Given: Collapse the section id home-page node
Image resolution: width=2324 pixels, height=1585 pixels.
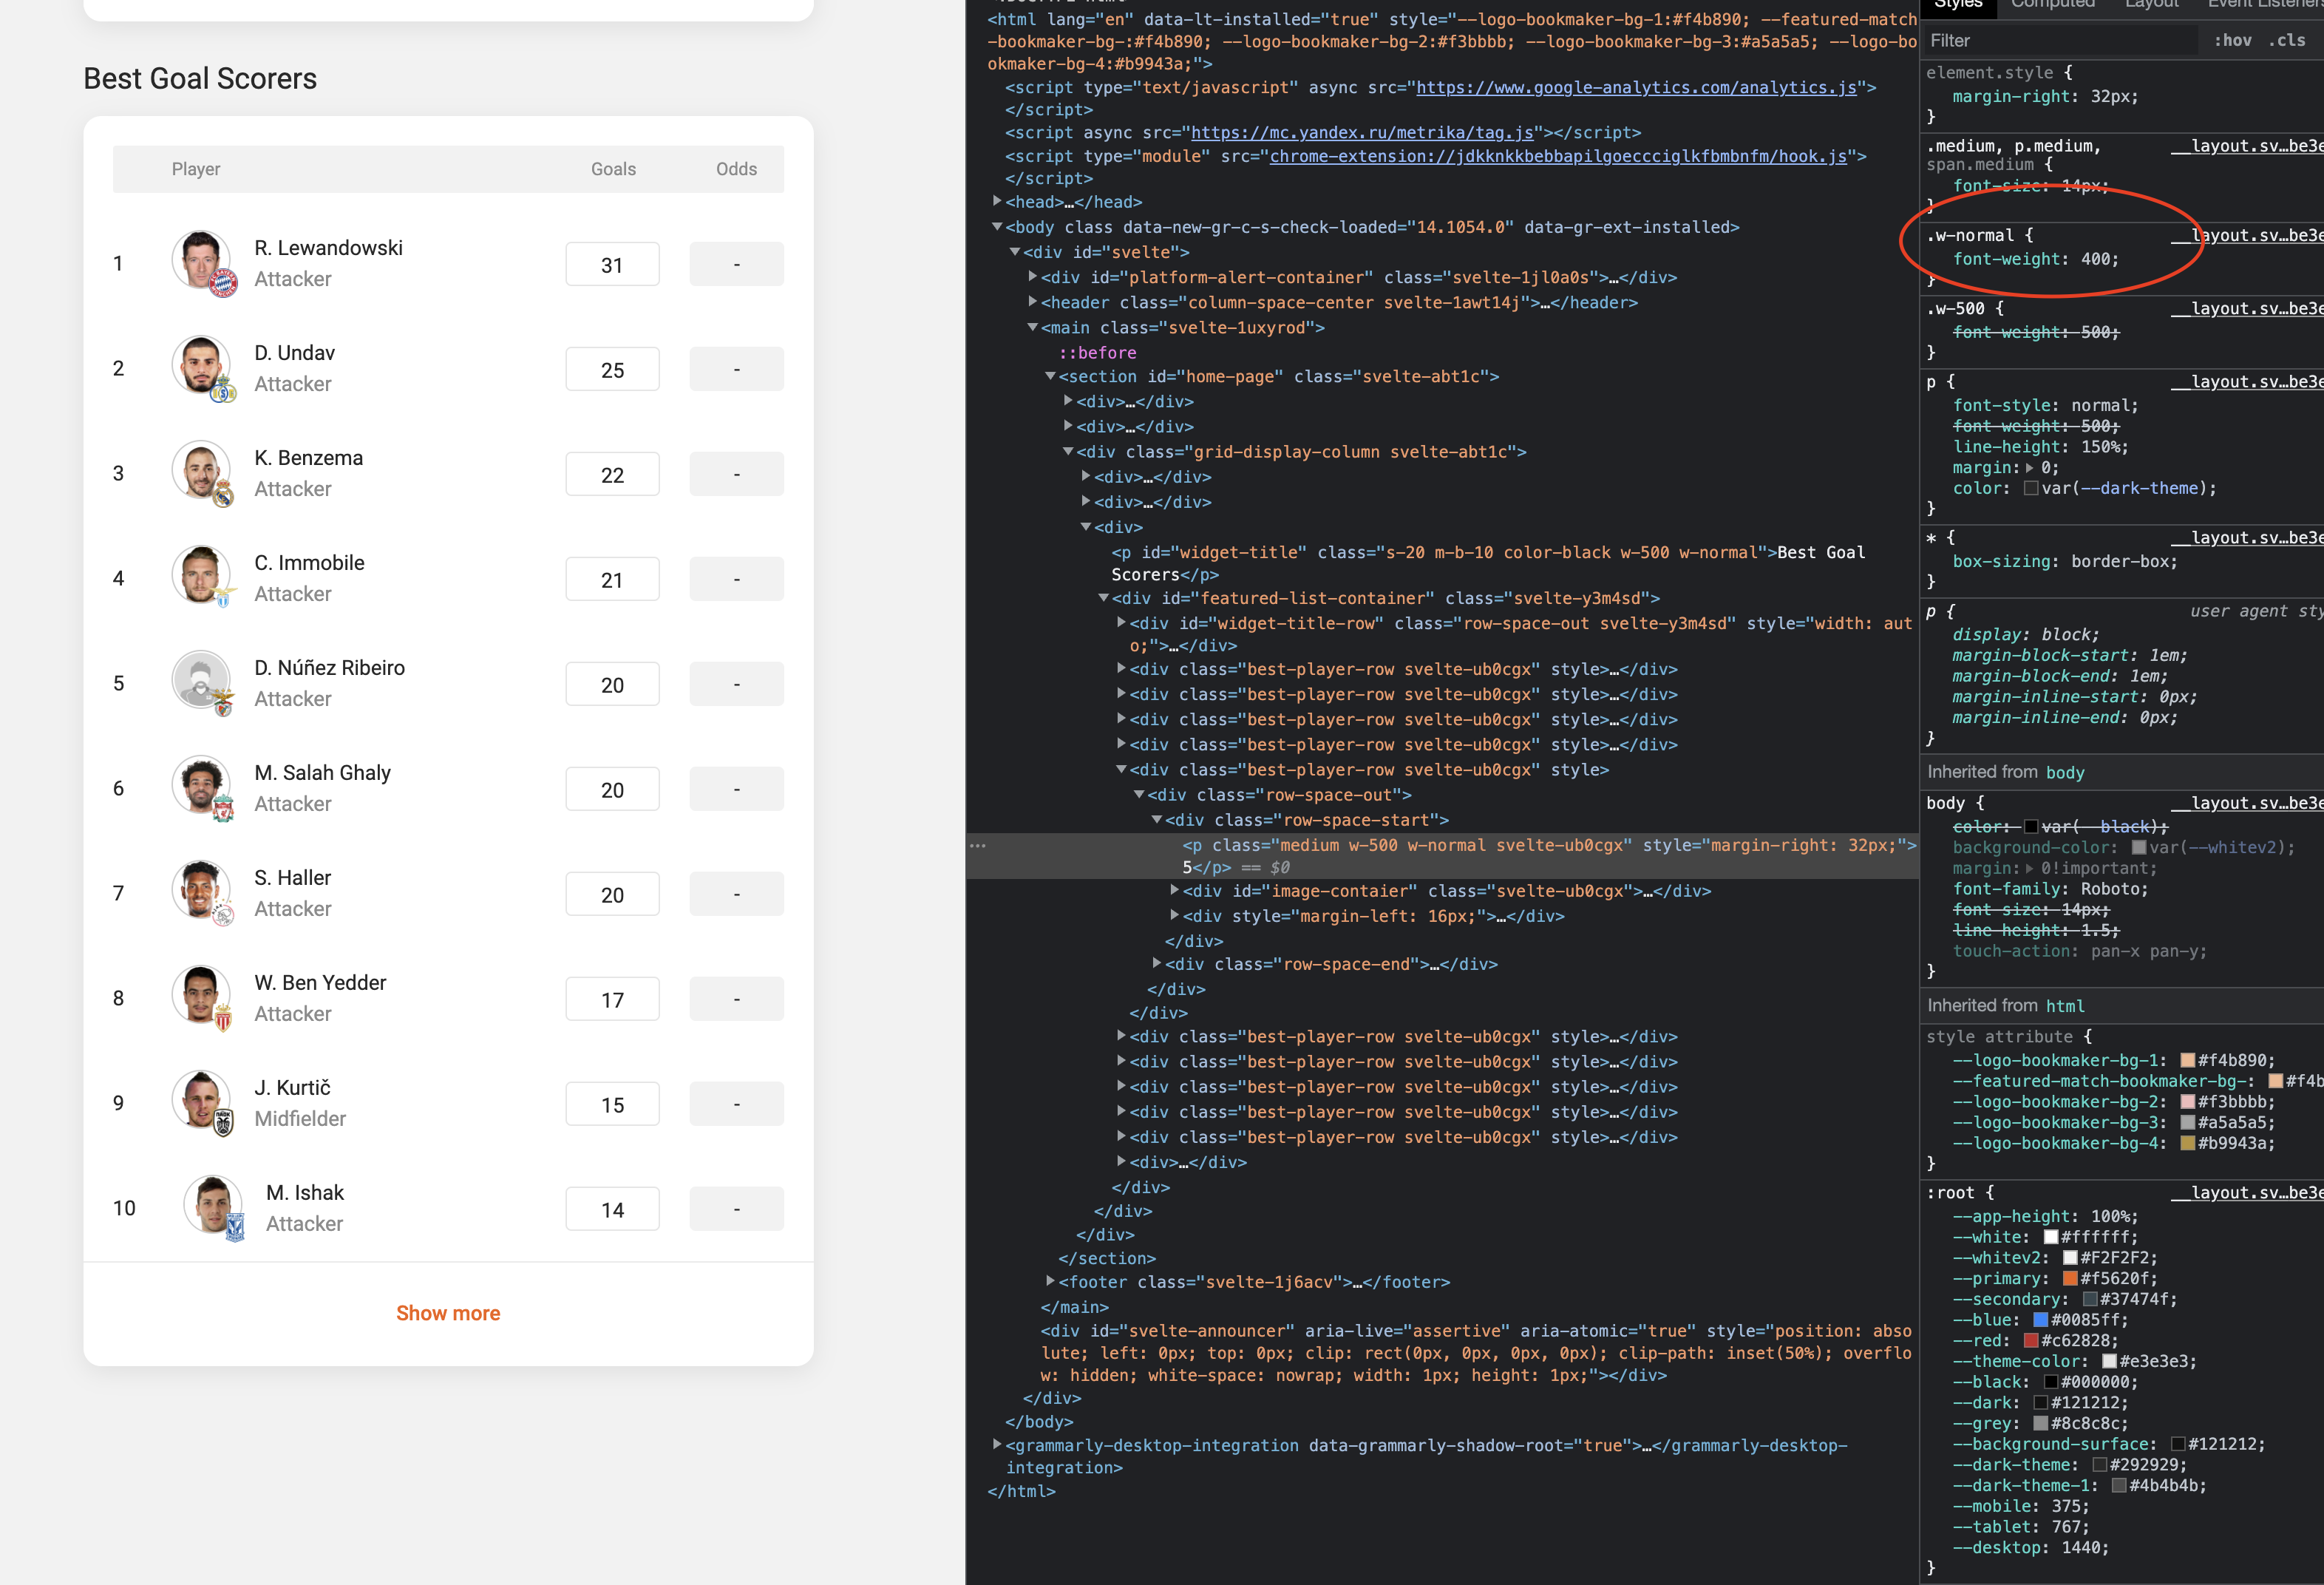Looking at the screenshot, I should click(1050, 376).
